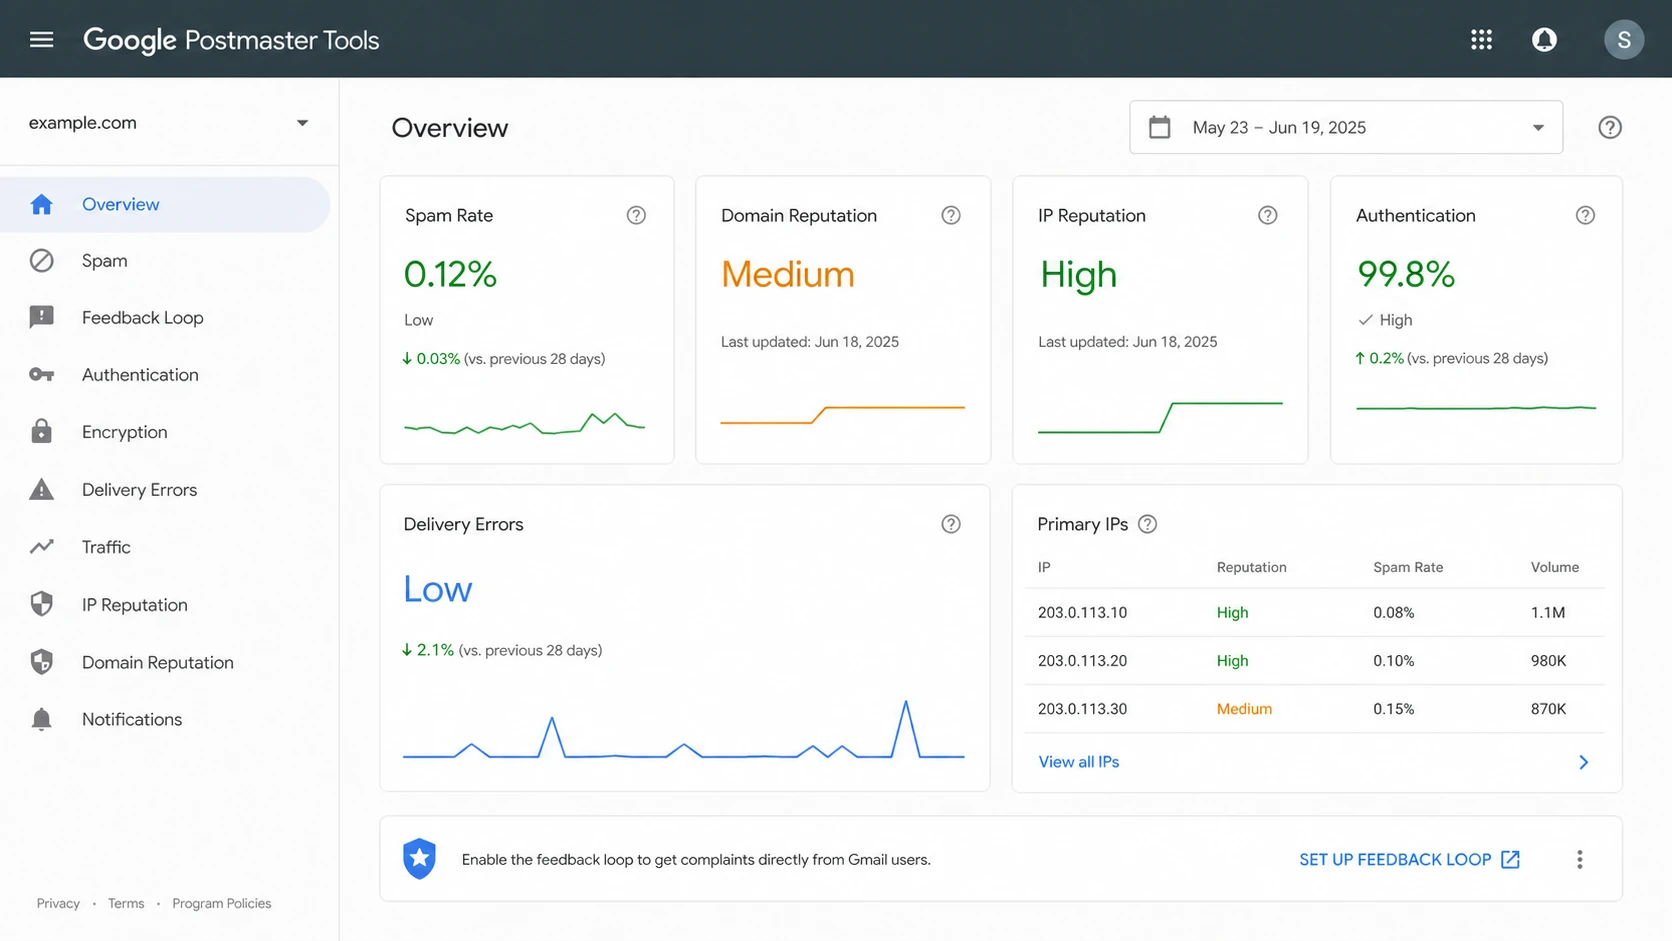Image resolution: width=1672 pixels, height=941 pixels.
Task: Click the Traffic trend-line sidebar icon
Action: tap(41, 547)
